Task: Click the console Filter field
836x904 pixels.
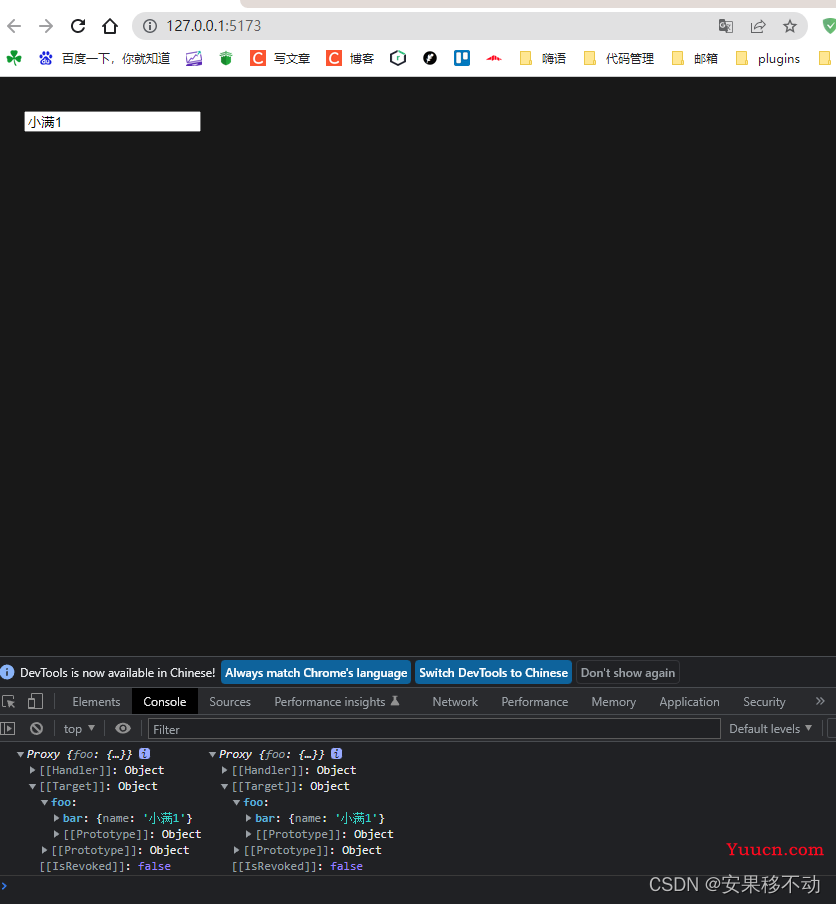Action: tap(434, 729)
